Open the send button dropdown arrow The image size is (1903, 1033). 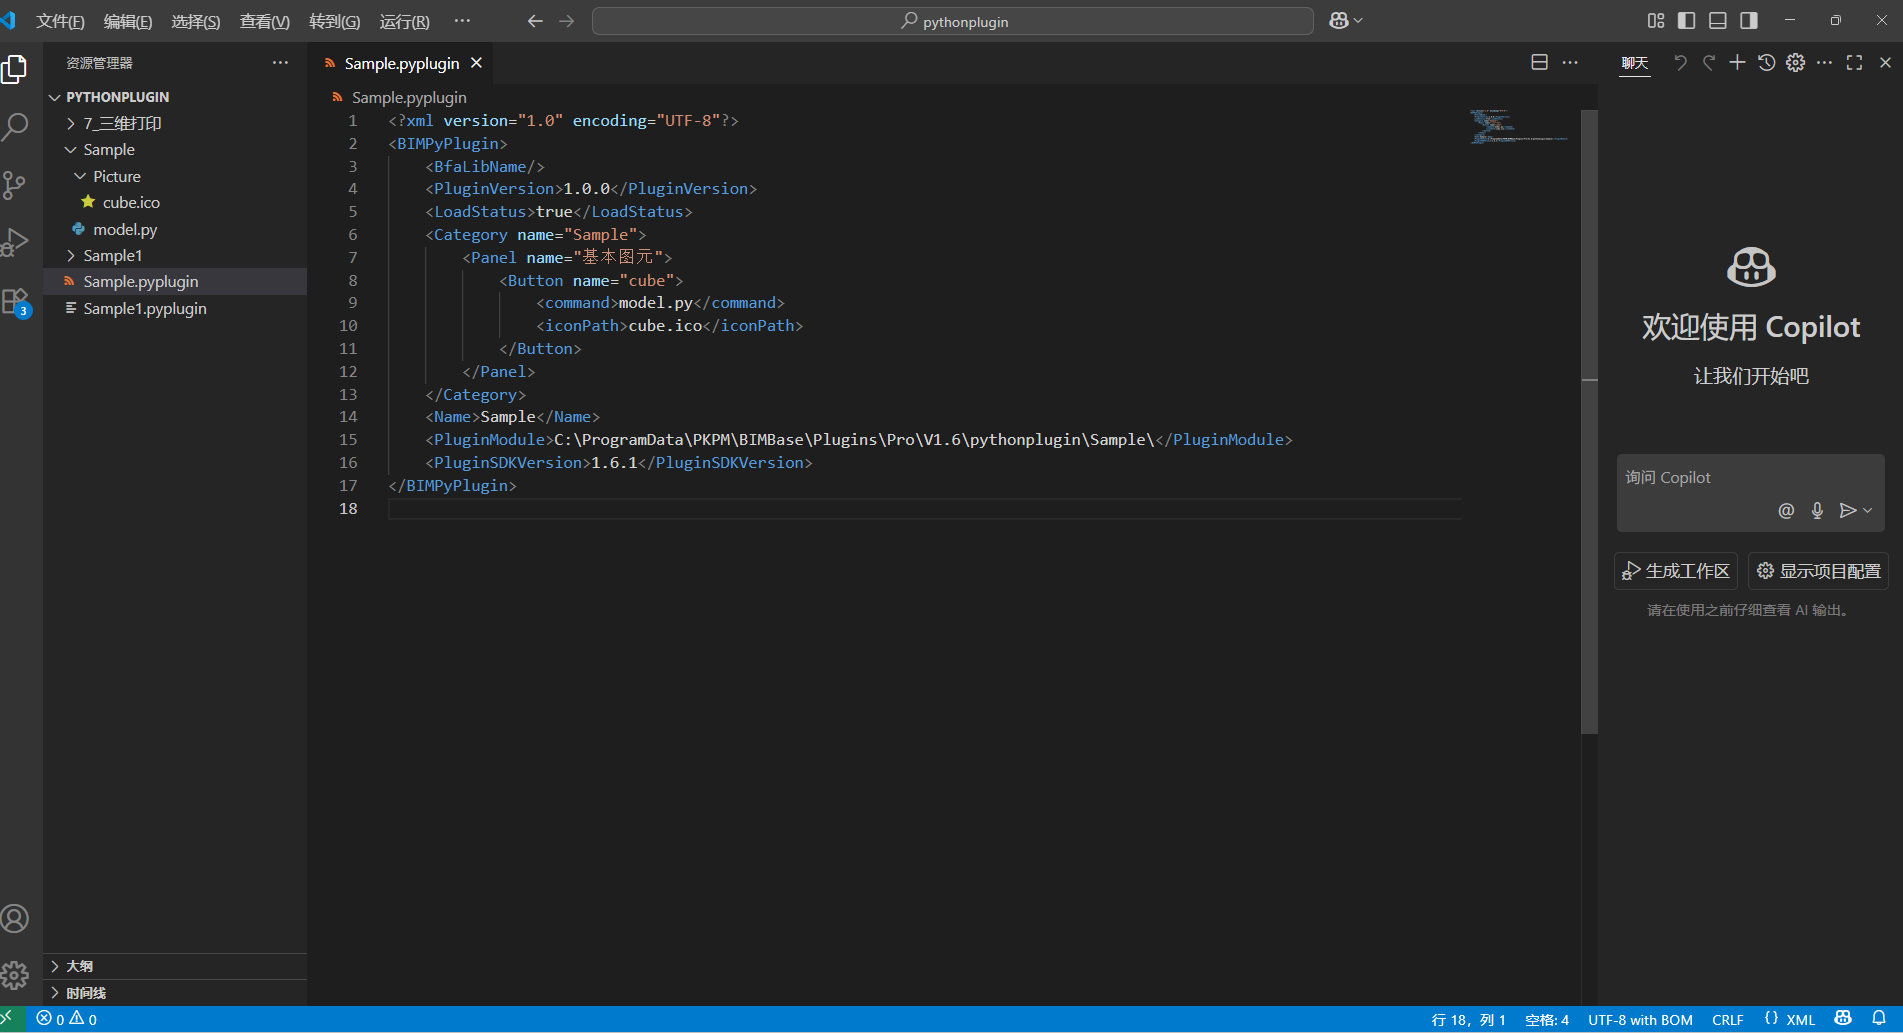tap(1868, 511)
